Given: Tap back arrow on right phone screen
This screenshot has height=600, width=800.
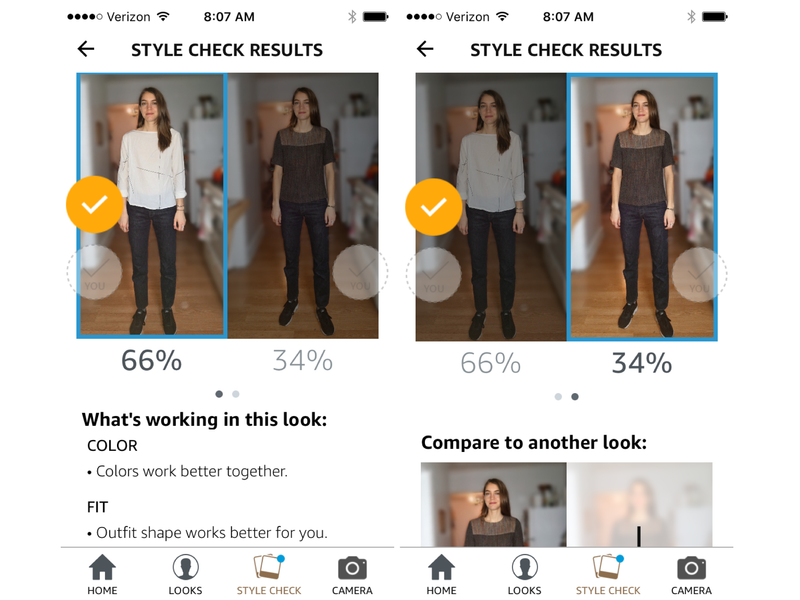Looking at the screenshot, I should [425, 49].
